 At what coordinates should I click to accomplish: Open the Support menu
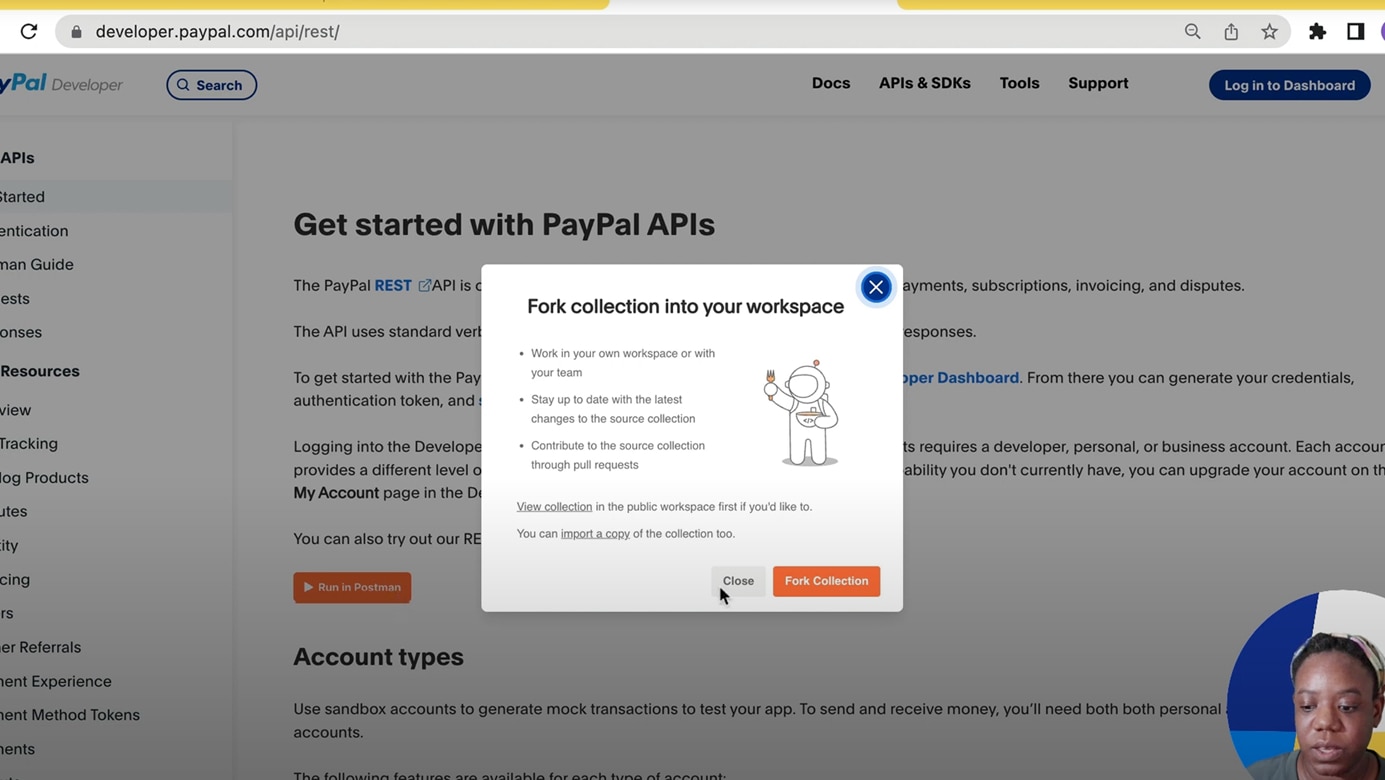point(1098,83)
